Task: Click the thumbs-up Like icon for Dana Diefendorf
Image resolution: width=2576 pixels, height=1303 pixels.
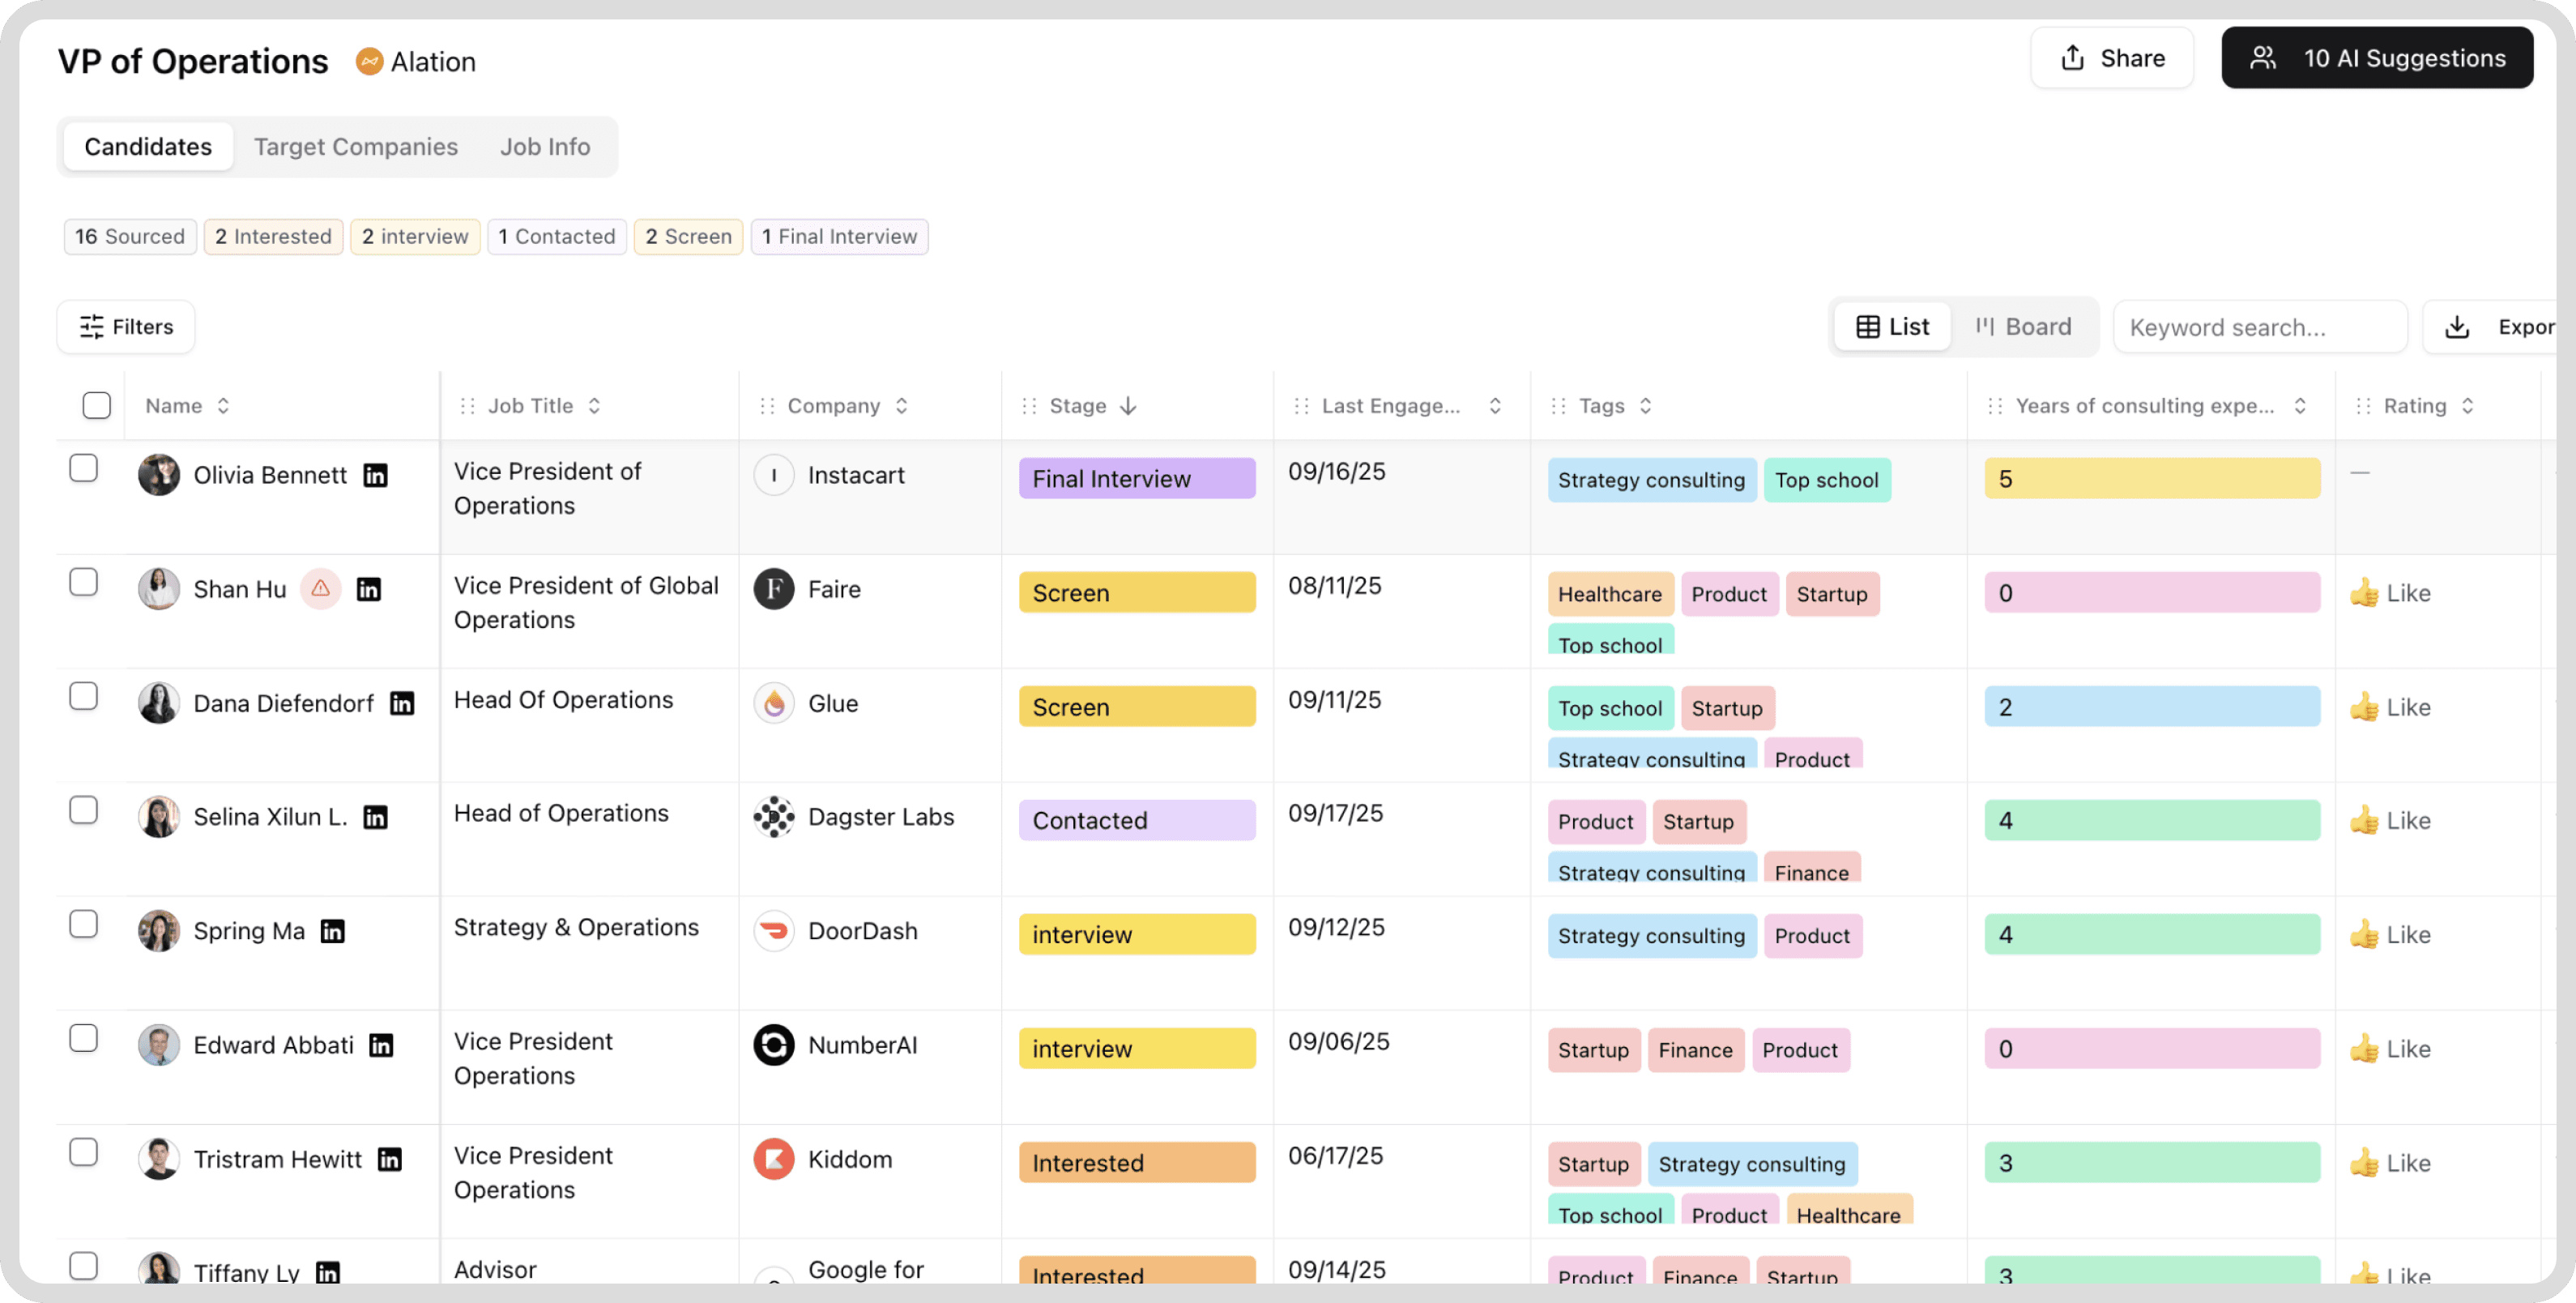Action: tap(2364, 707)
